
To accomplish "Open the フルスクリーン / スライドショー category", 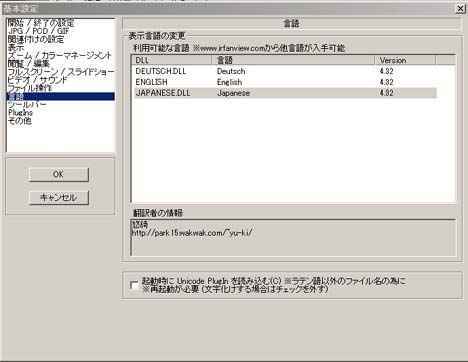I will click(x=61, y=72).
